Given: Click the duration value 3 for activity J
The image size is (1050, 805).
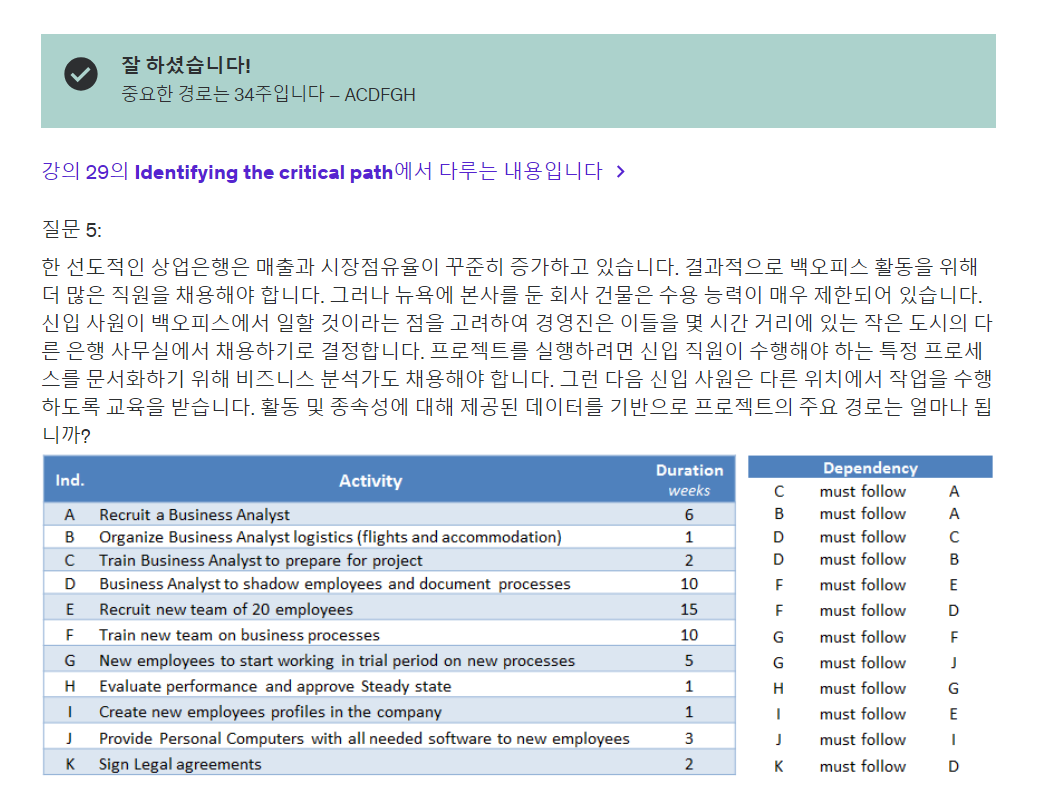Looking at the screenshot, I should [689, 738].
